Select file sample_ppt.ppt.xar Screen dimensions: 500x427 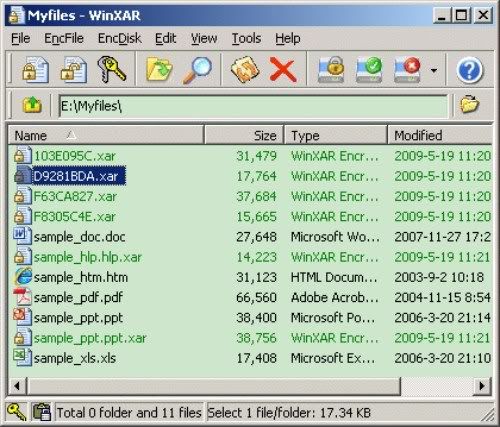pyautogui.click(x=90, y=338)
